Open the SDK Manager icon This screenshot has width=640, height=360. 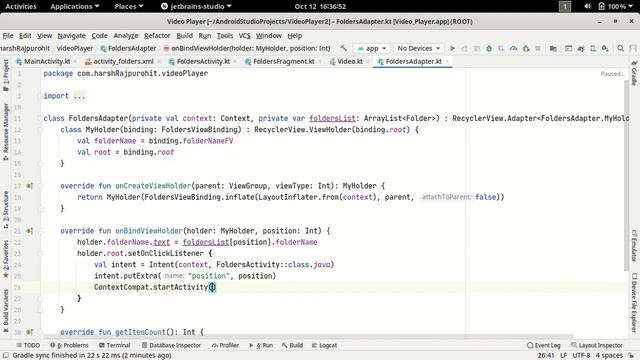tap(605, 48)
